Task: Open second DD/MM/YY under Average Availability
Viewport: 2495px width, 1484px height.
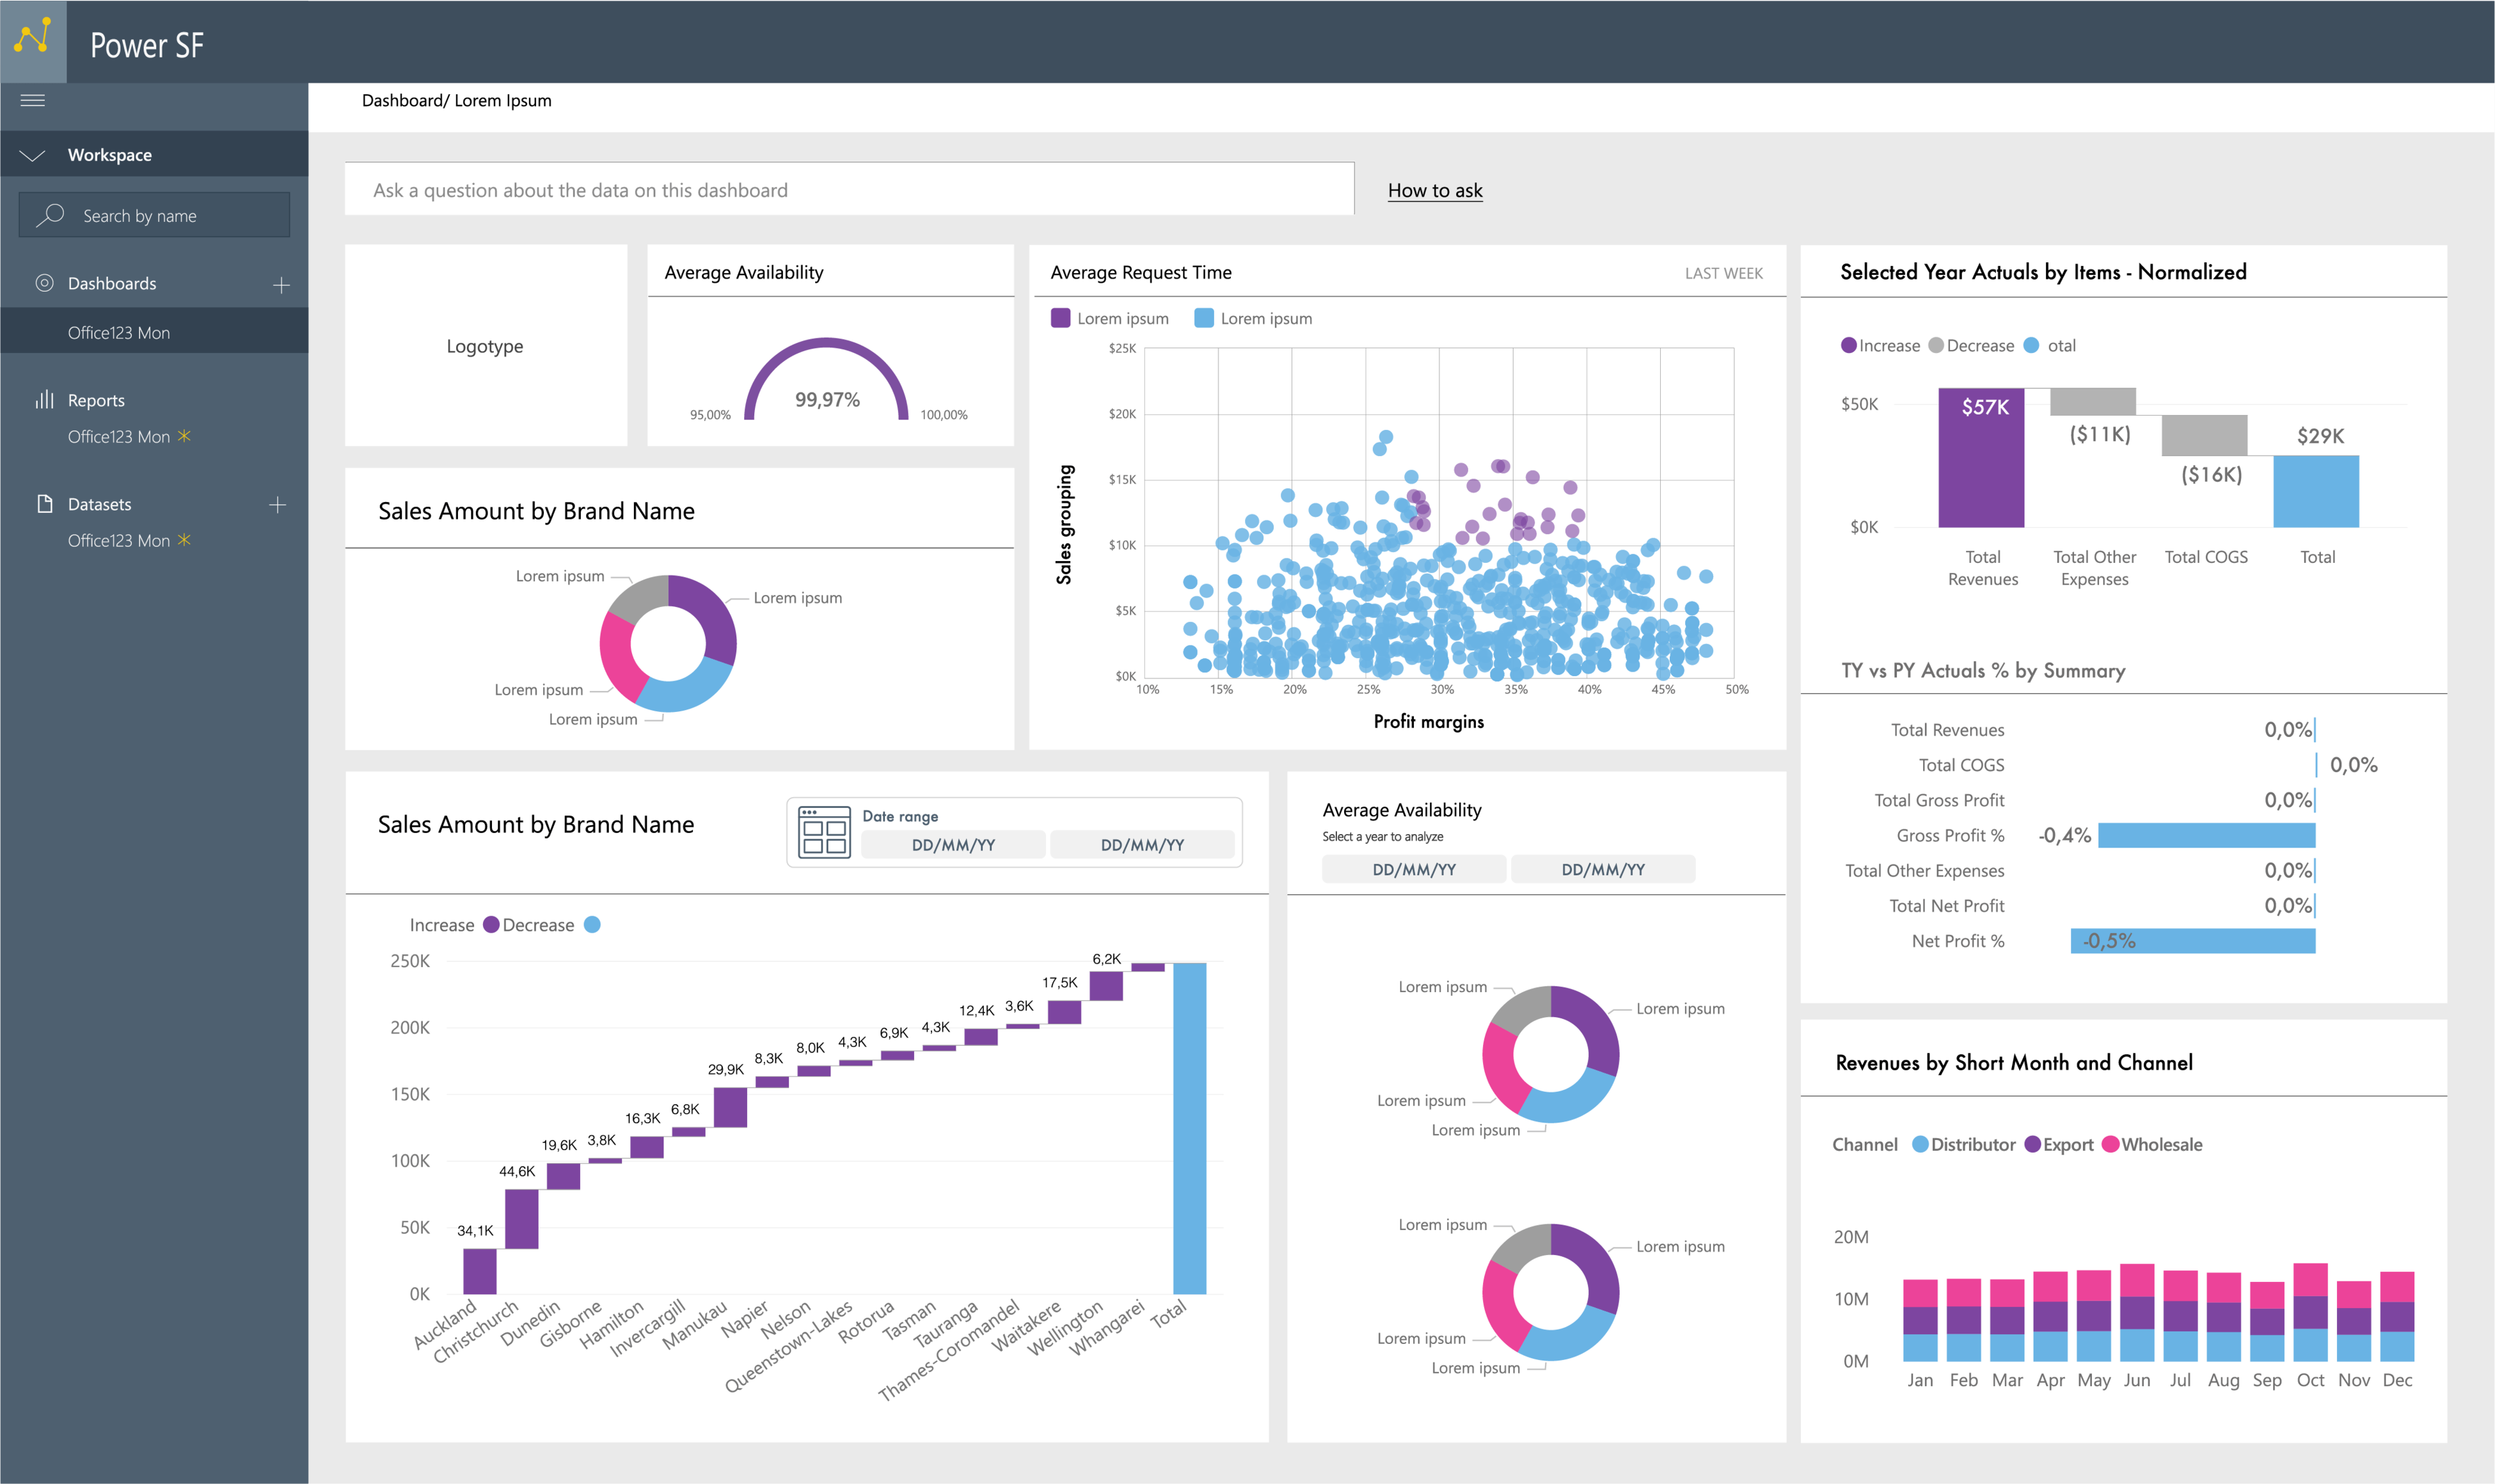Action: coord(1602,870)
